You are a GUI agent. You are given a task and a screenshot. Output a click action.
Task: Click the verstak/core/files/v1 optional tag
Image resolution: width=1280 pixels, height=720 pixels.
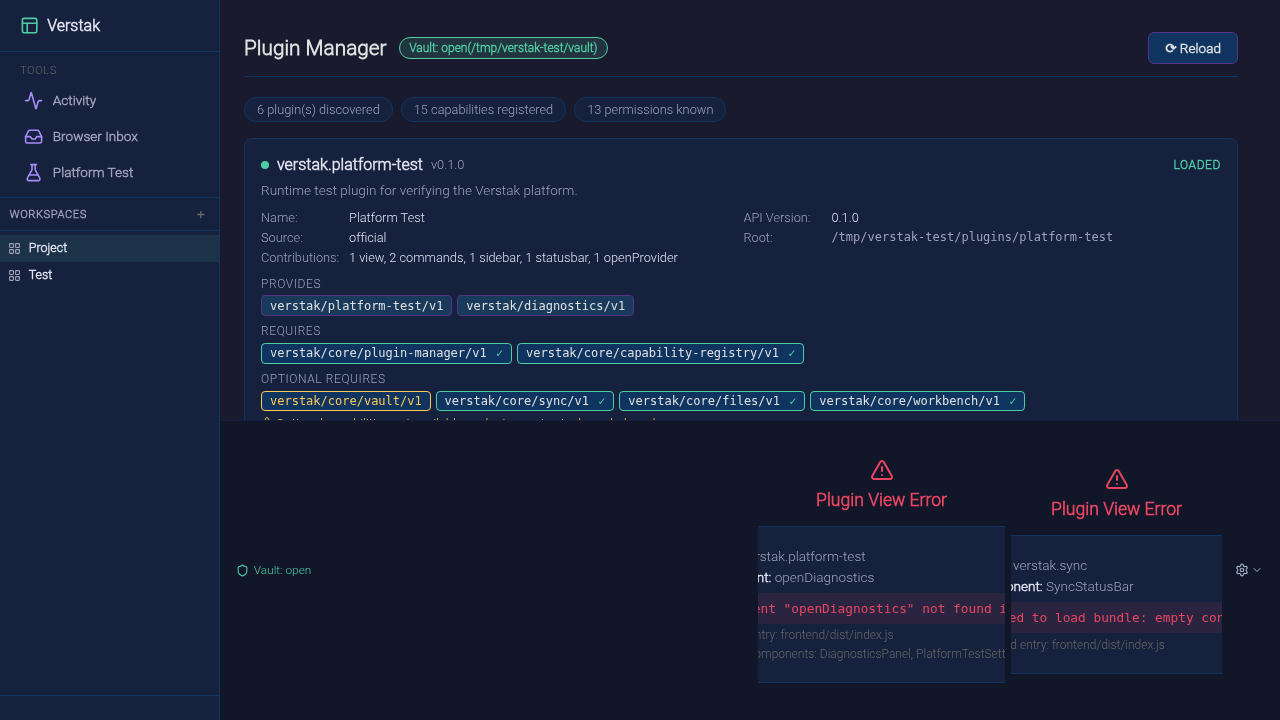(712, 401)
